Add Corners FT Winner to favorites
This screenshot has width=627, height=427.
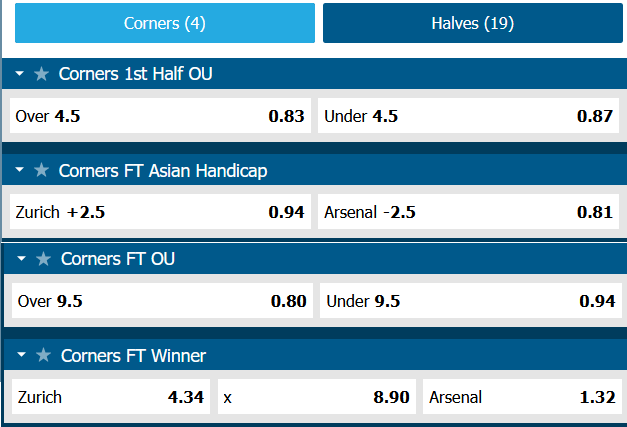[43, 356]
